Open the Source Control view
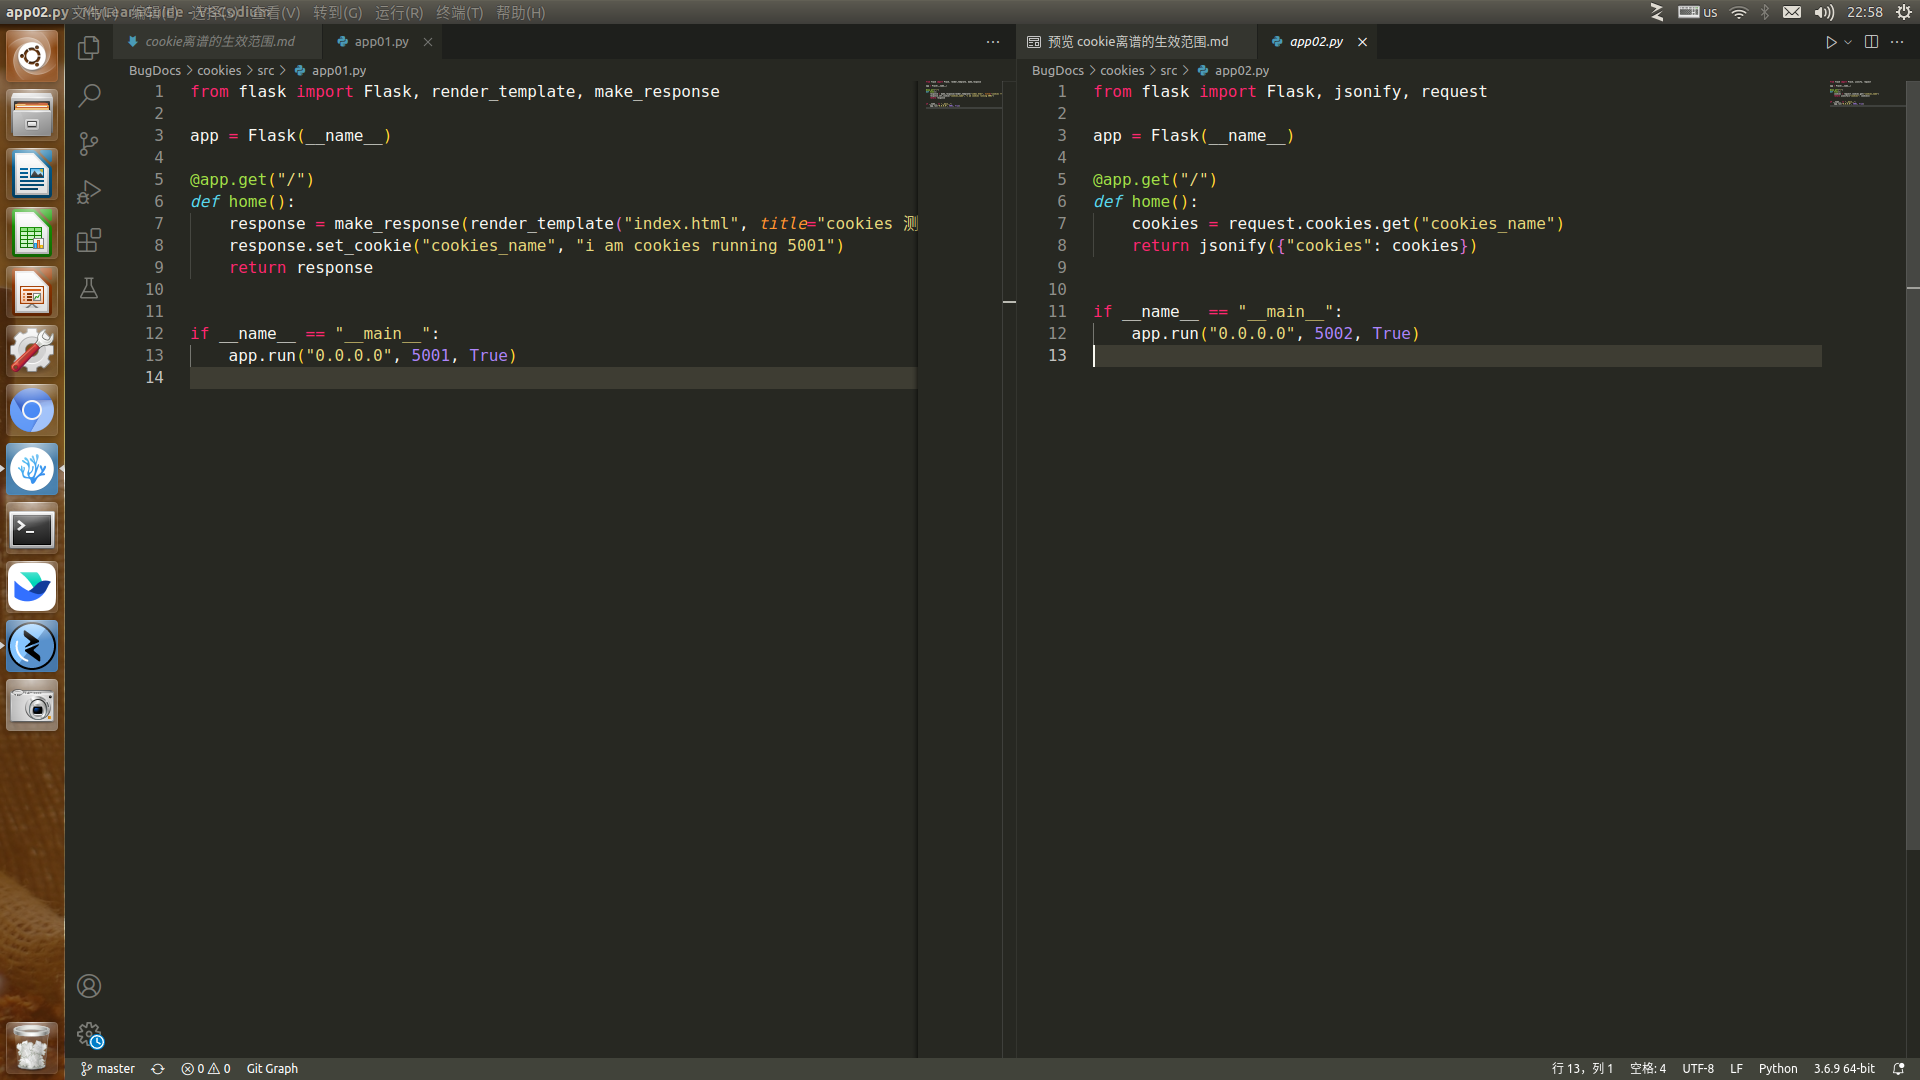 point(89,143)
